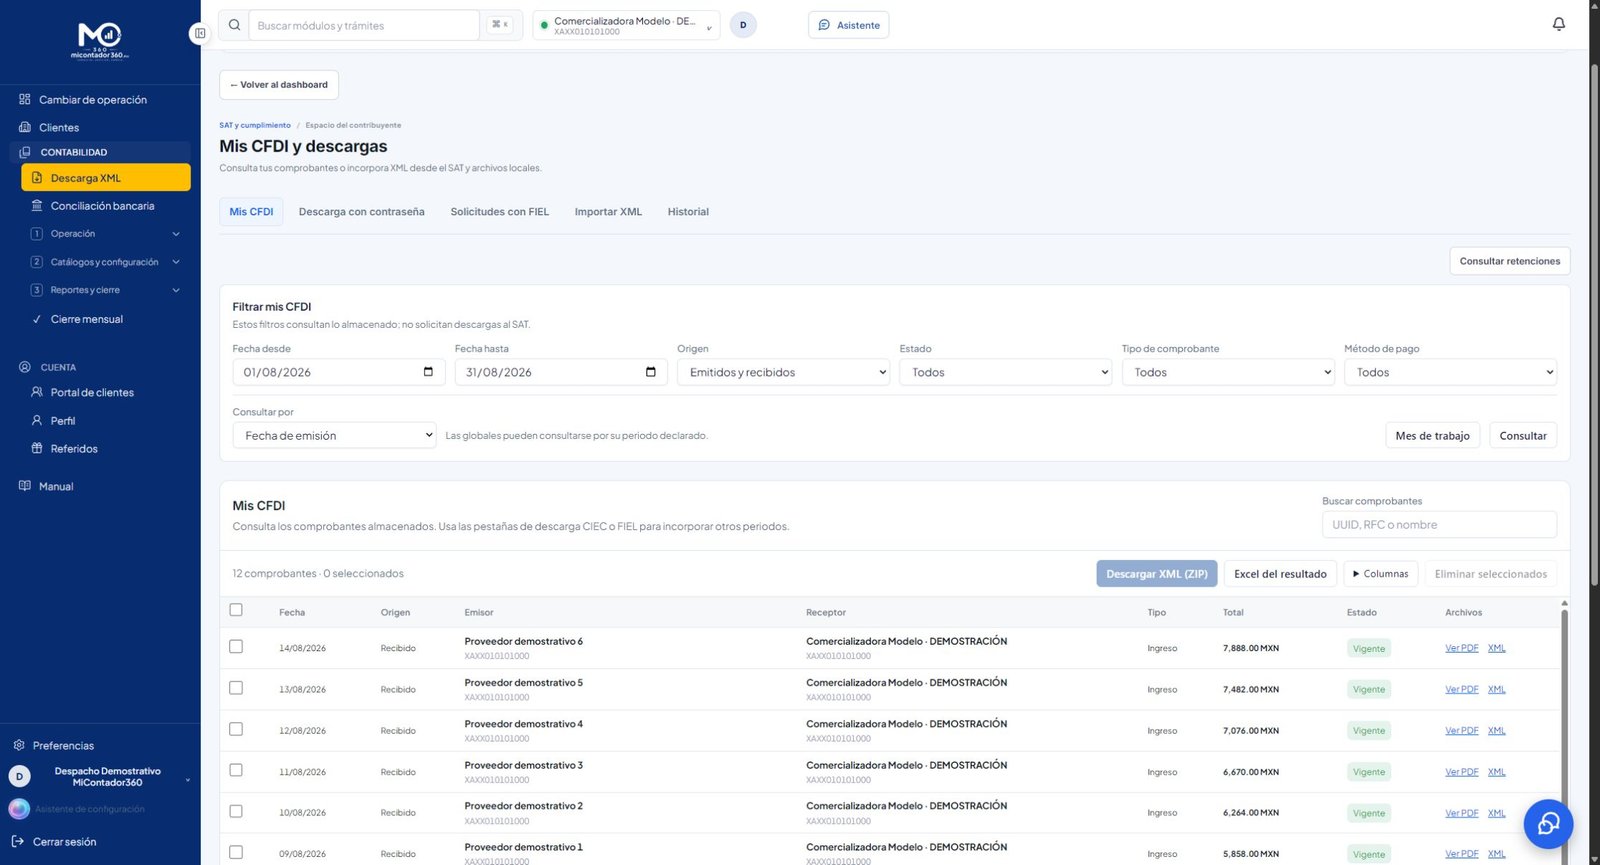
Task: Open the floating chat support bubble
Action: [1548, 823]
